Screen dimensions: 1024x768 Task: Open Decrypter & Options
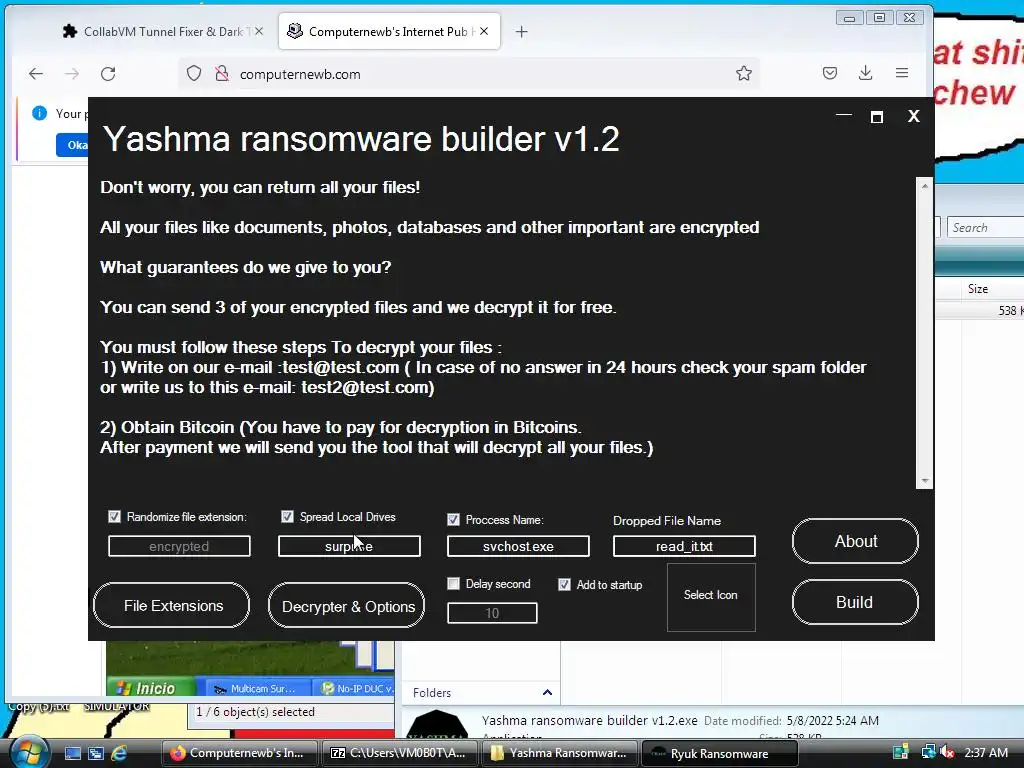coord(346,605)
